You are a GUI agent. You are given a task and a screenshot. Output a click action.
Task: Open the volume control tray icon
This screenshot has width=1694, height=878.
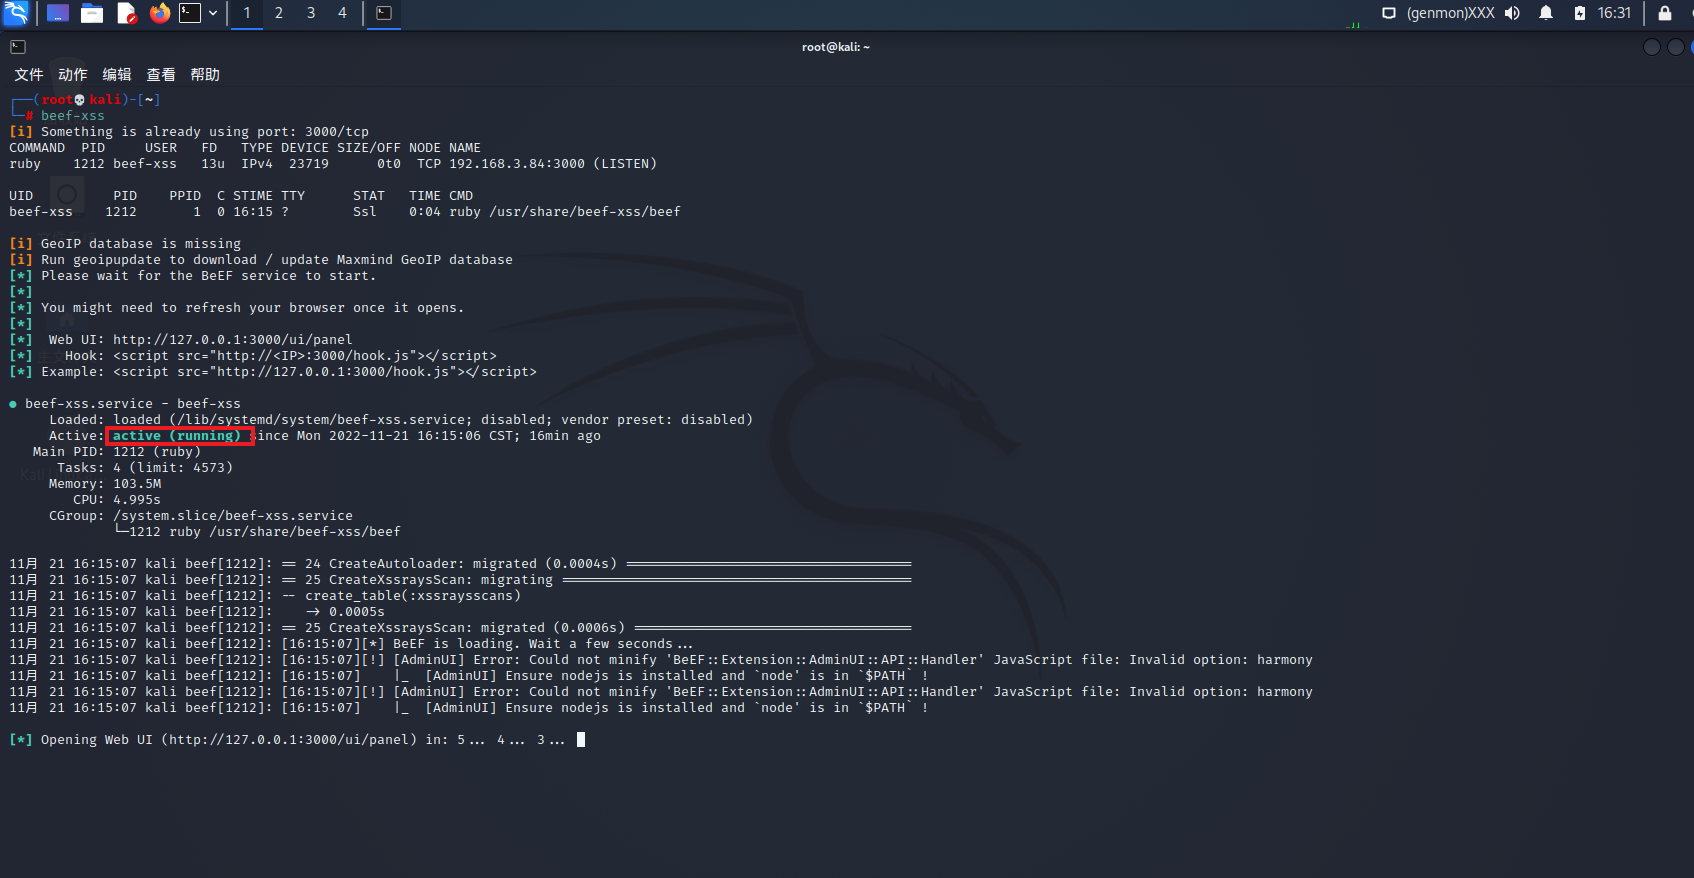tap(1512, 13)
